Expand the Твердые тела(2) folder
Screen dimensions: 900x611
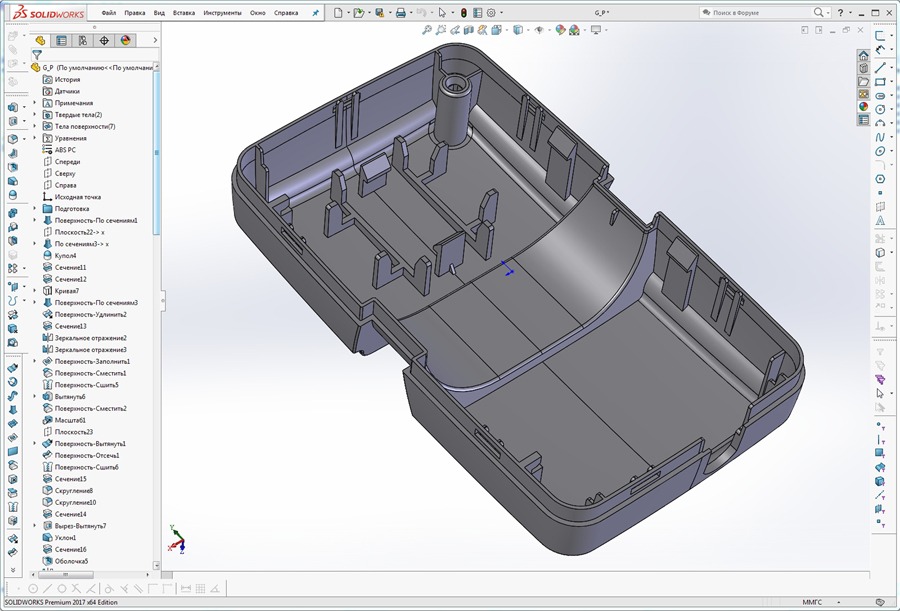(x=33, y=113)
